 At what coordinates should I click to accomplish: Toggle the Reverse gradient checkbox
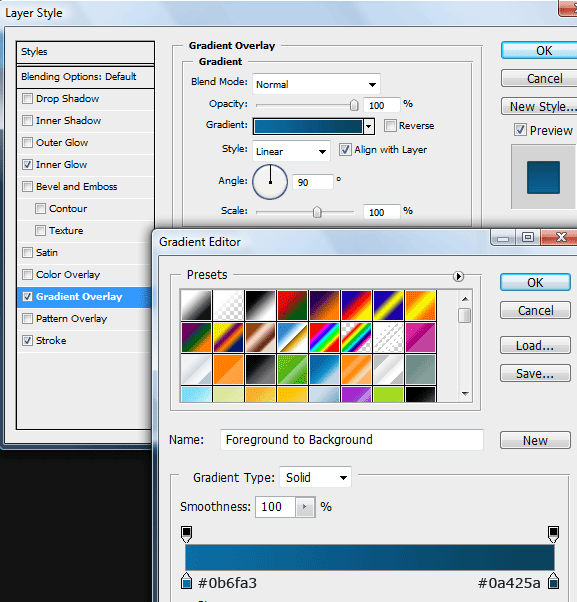pyautogui.click(x=390, y=126)
